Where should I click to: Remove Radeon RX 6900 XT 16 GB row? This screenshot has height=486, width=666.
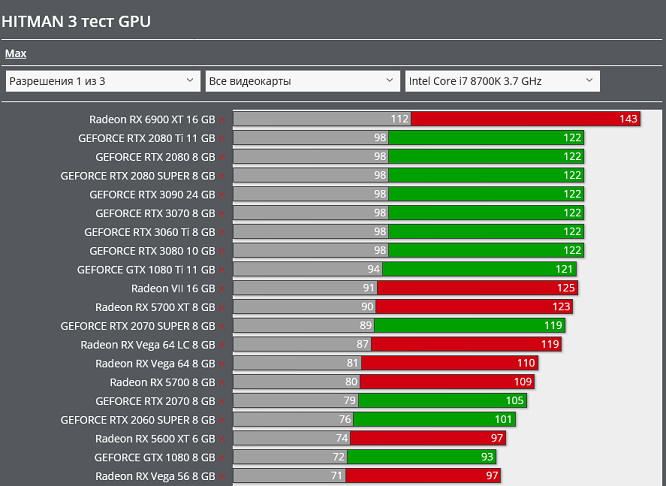click(x=222, y=120)
